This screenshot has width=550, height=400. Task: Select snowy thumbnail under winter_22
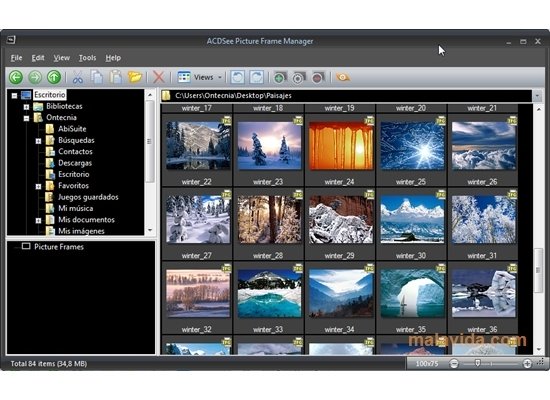198,219
